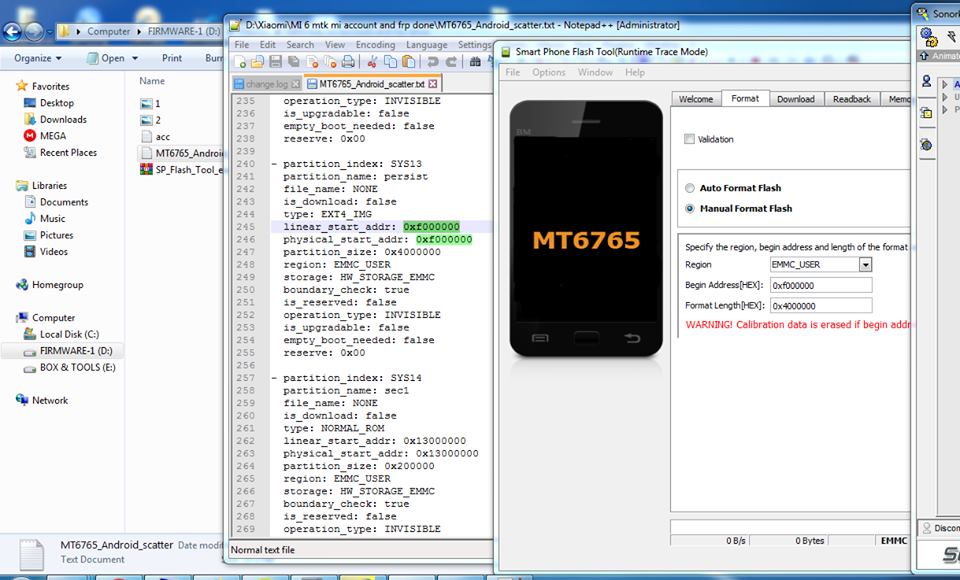
Task: Close the MT6765_Android_scatter.txt tab with its red X
Action: point(433,84)
